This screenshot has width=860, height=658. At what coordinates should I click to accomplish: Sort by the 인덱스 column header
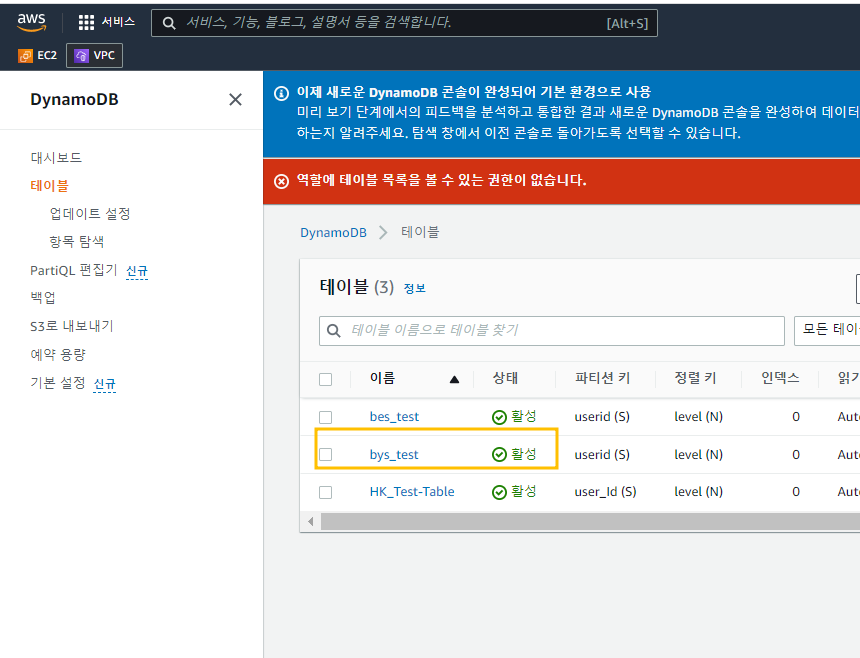pyautogui.click(x=780, y=378)
